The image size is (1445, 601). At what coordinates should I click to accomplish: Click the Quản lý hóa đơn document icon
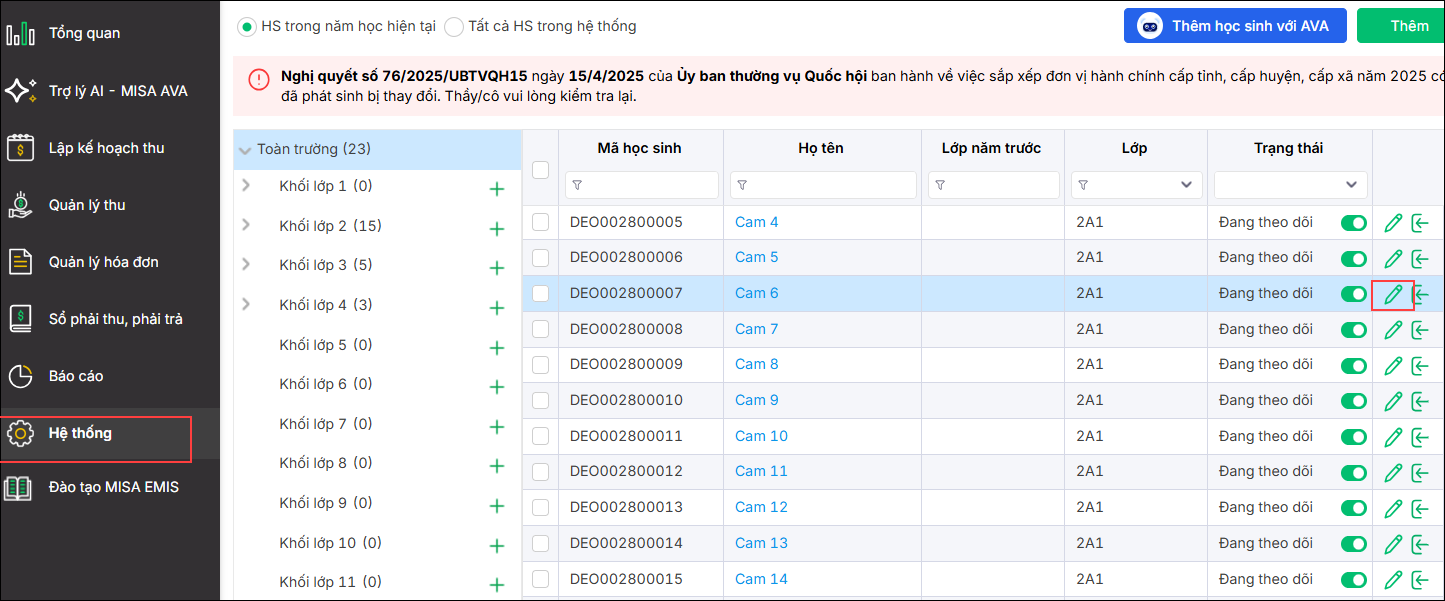[x=20, y=262]
